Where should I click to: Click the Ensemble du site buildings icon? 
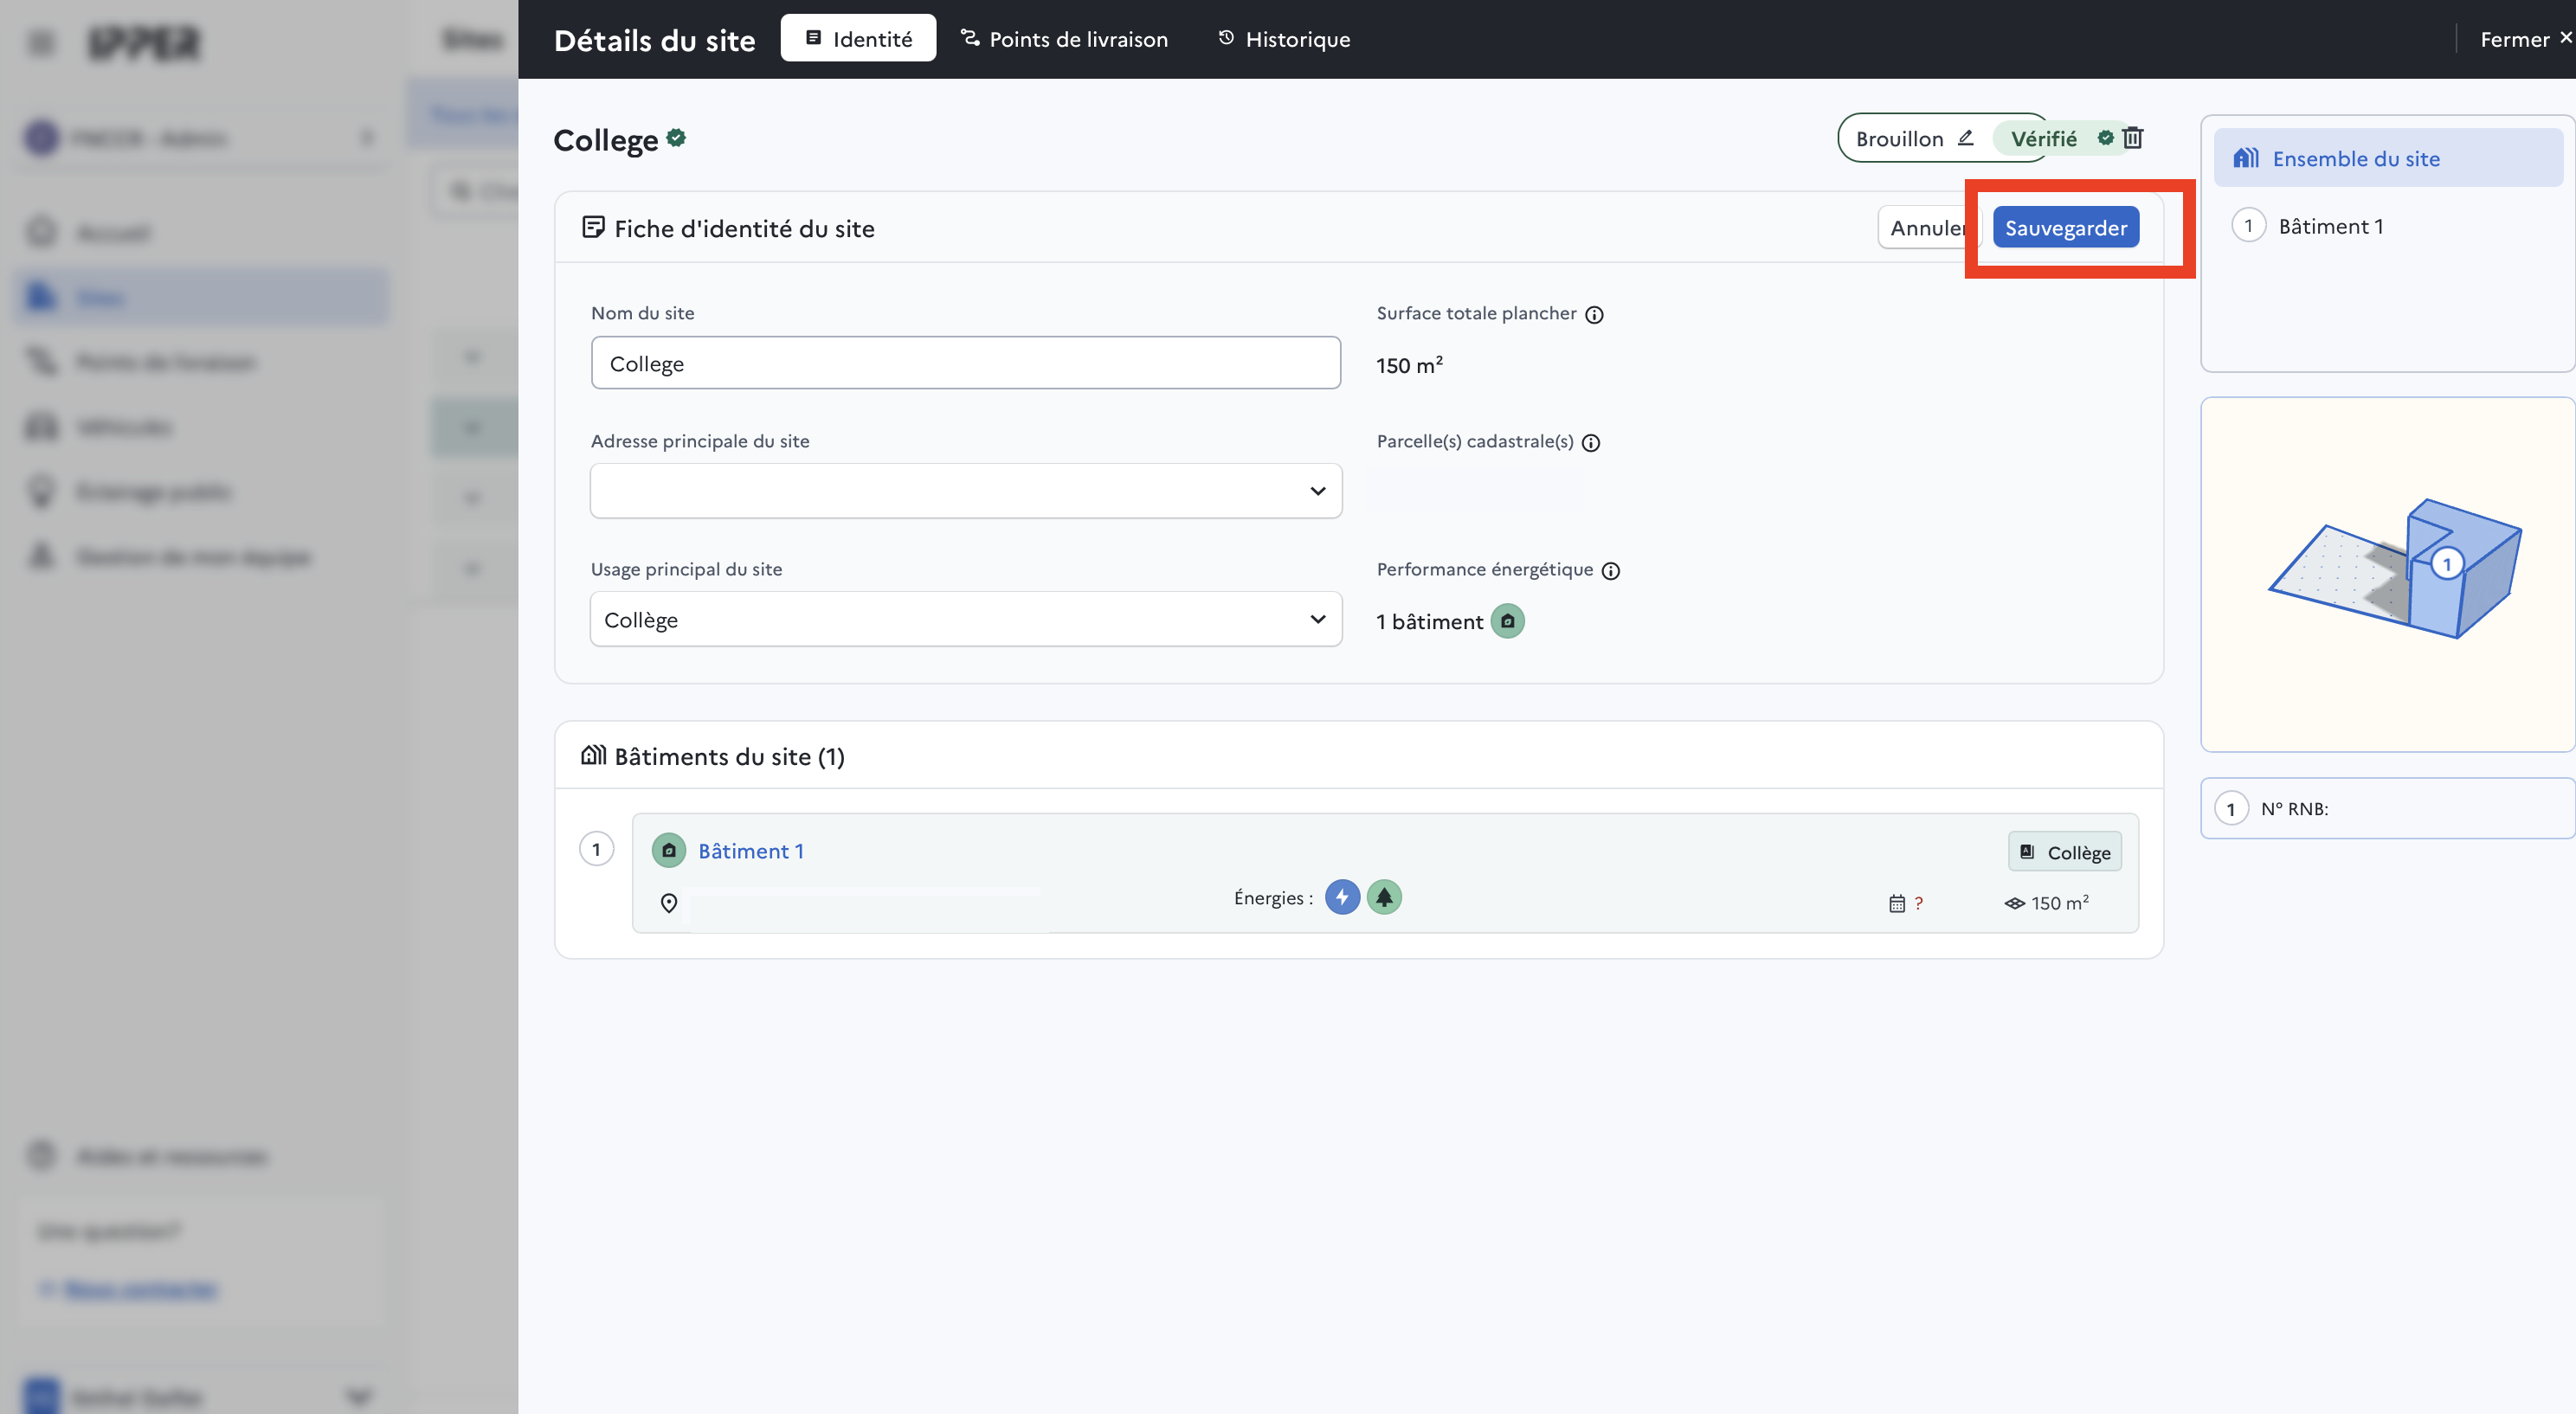pos(2246,158)
